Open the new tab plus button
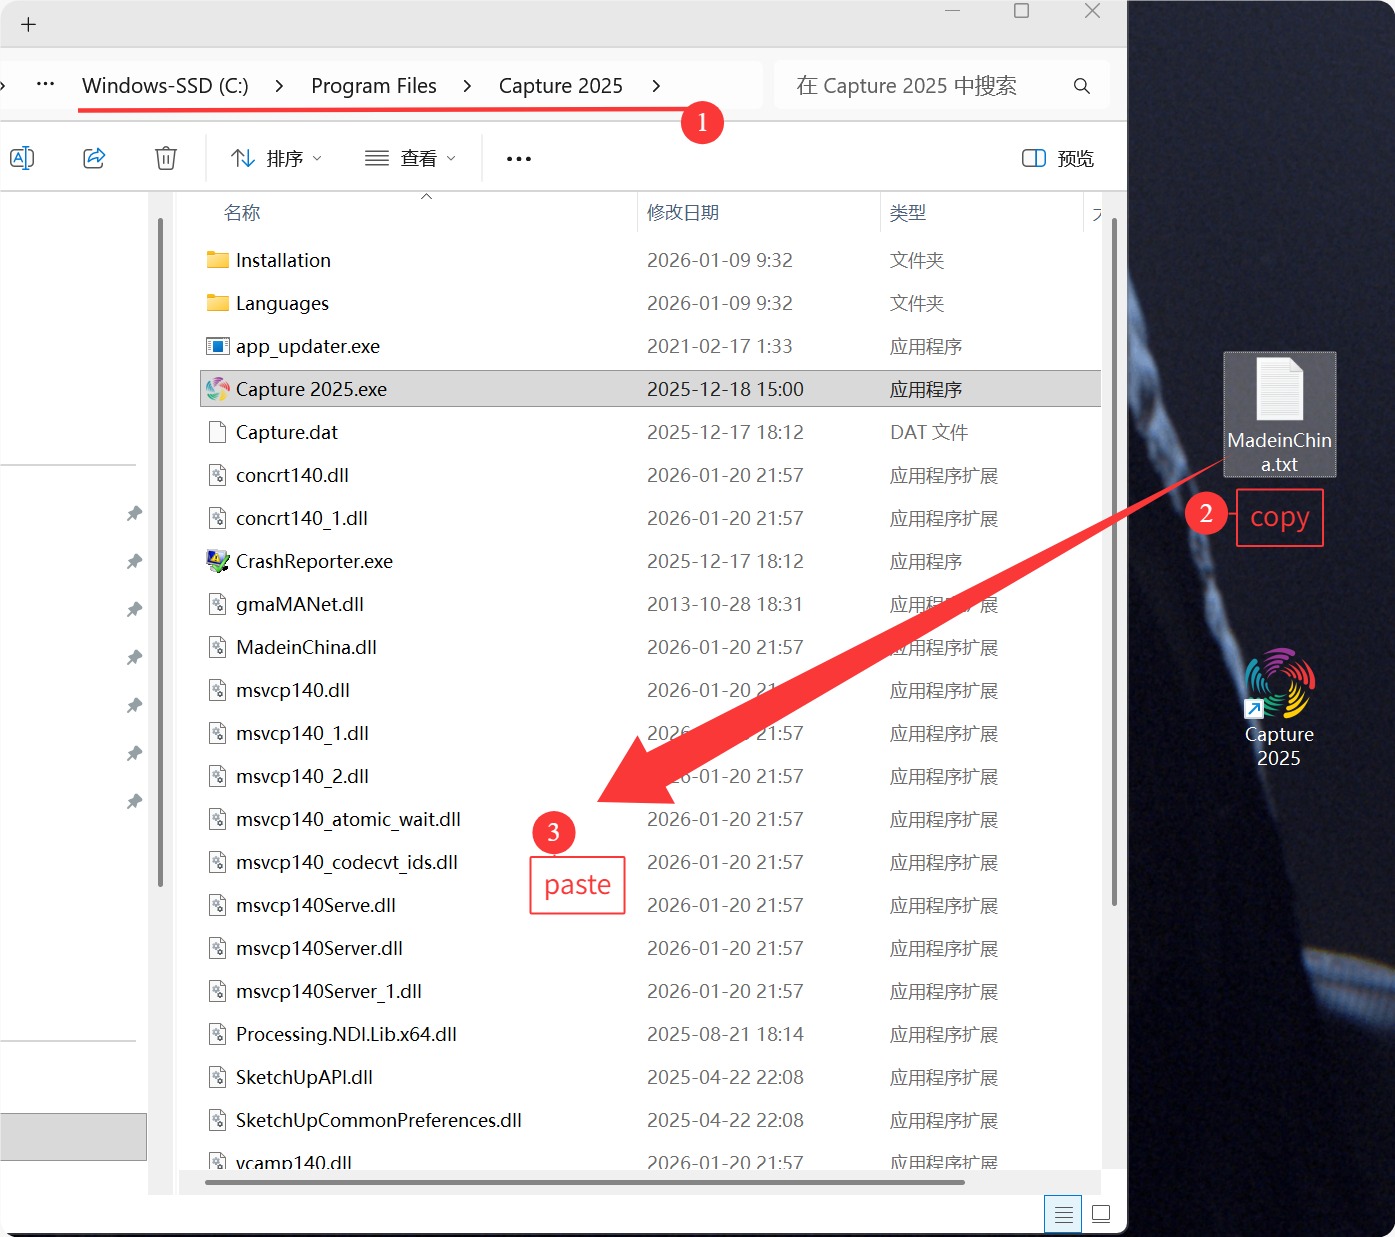This screenshot has height=1237, width=1395. [x=28, y=25]
